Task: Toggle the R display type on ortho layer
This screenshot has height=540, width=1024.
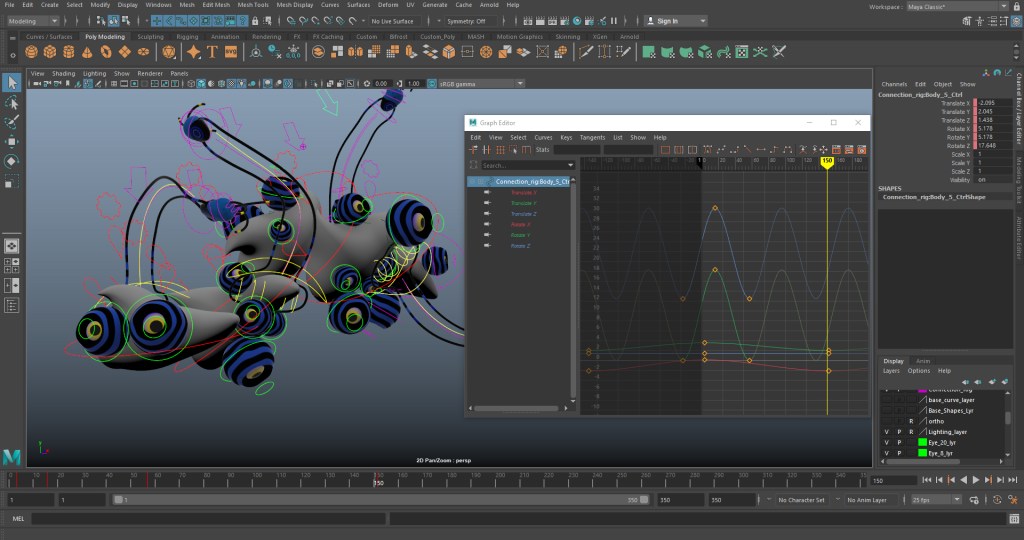Action: (911, 421)
